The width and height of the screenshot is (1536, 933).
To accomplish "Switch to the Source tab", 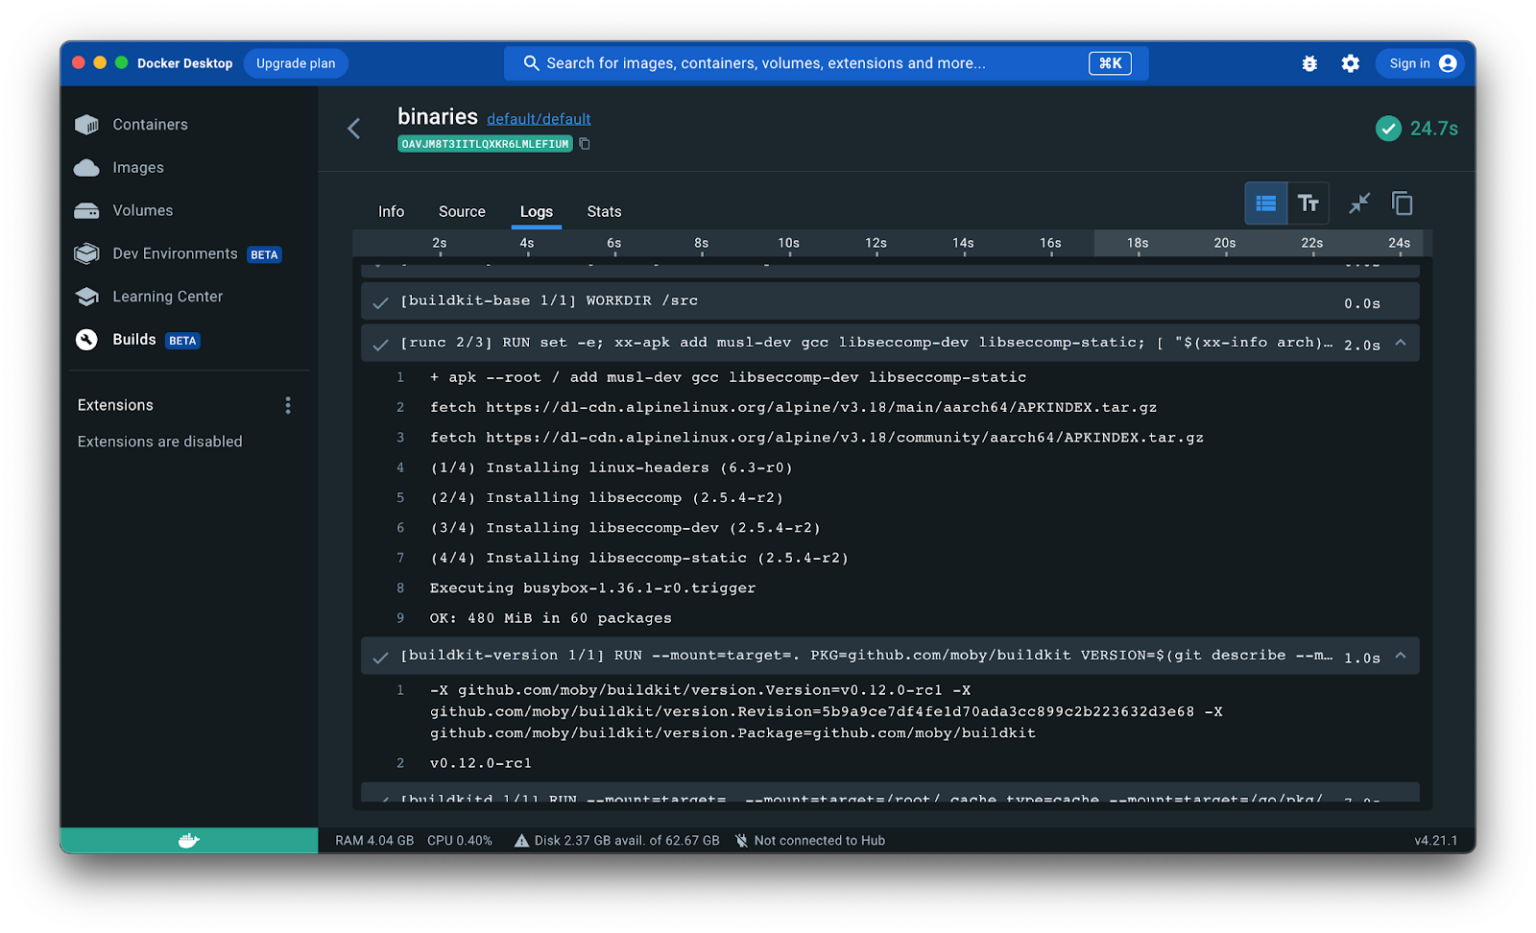I will 461,211.
